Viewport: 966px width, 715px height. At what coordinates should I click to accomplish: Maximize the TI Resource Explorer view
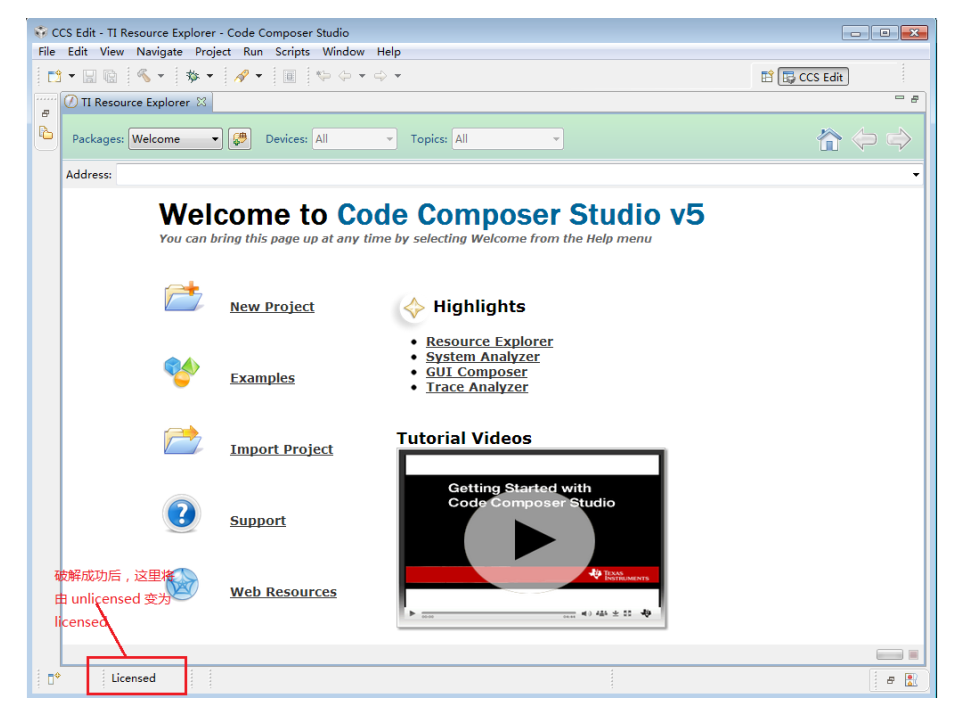[x=915, y=99]
